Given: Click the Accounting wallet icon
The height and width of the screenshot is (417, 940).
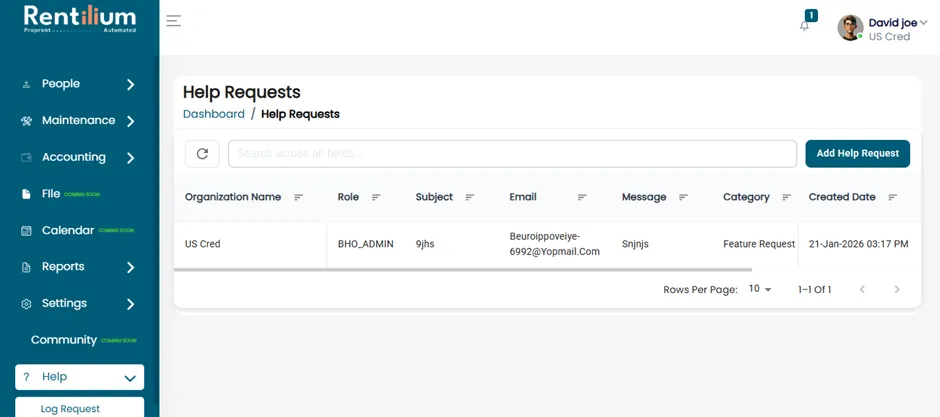Looking at the screenshot, I should click(x=26, y=158).
